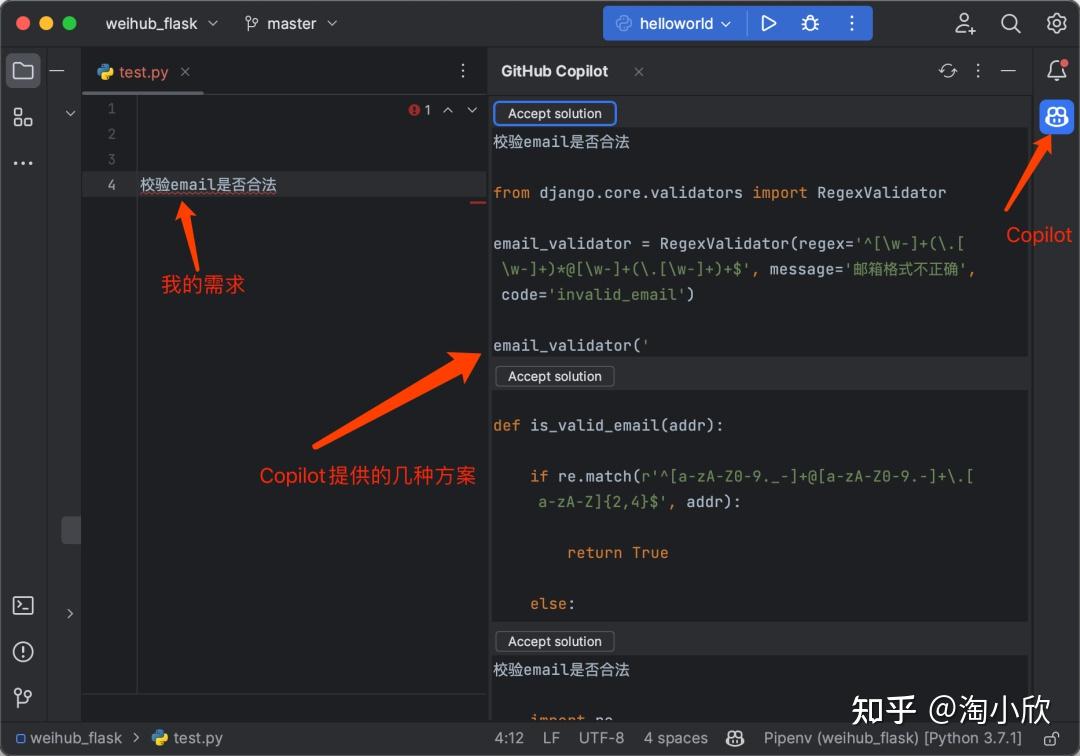
Task: Accept the third Copilot solution
Action: pyautogui.click(x=554, y=642)
